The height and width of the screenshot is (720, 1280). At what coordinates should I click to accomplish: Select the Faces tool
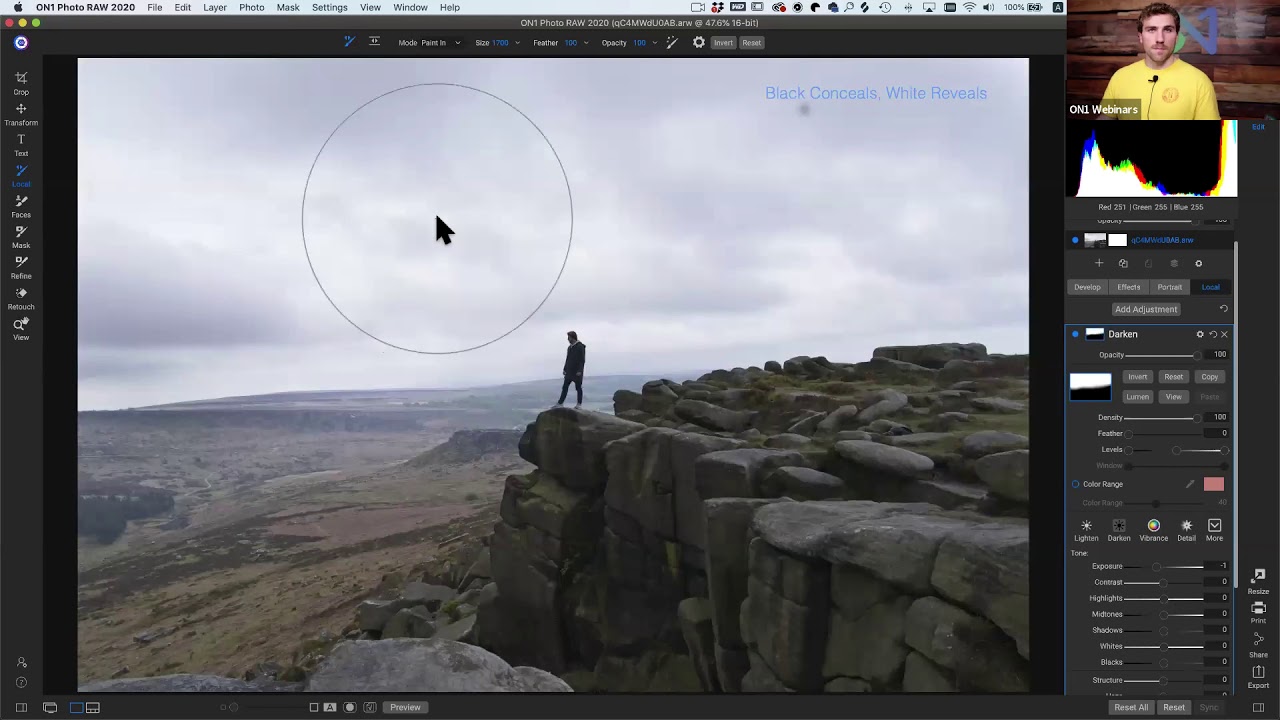[21, 206]
